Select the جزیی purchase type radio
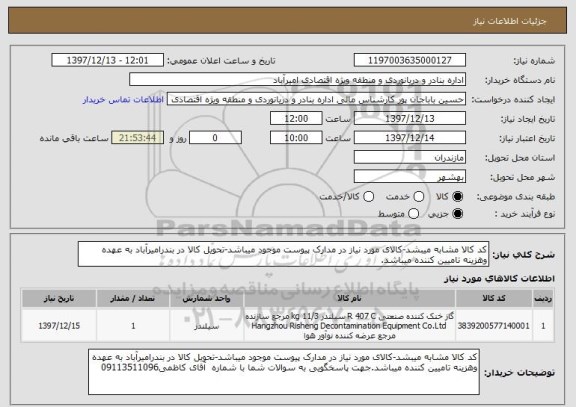Screen dimensions: 576x407 [x=457, y=214]
